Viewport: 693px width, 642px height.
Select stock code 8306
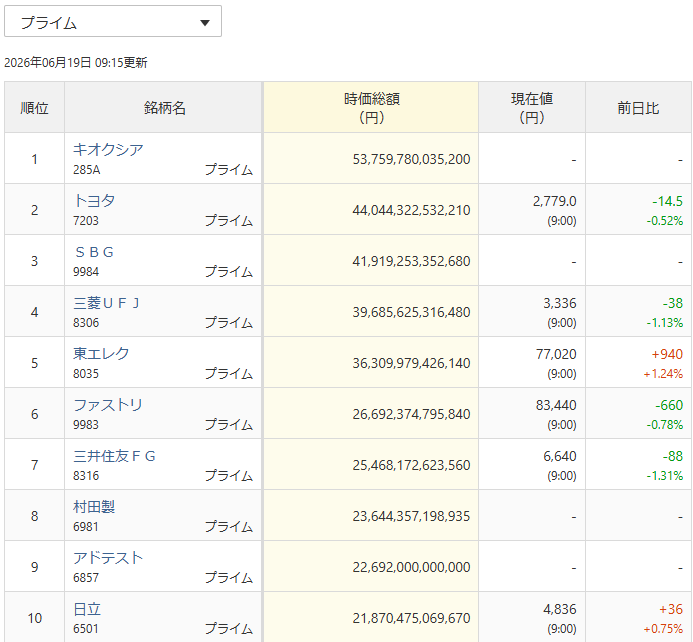pyautogui.click(x=86, y=323)
